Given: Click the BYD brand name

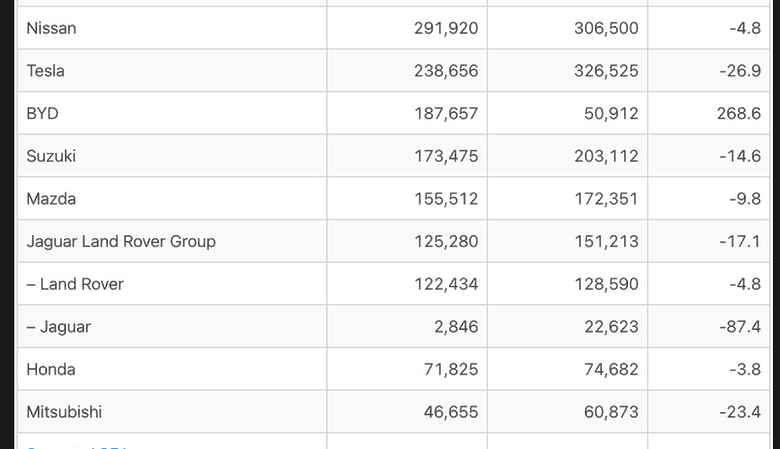Looking at the screenshot, I should coord(42,114).
